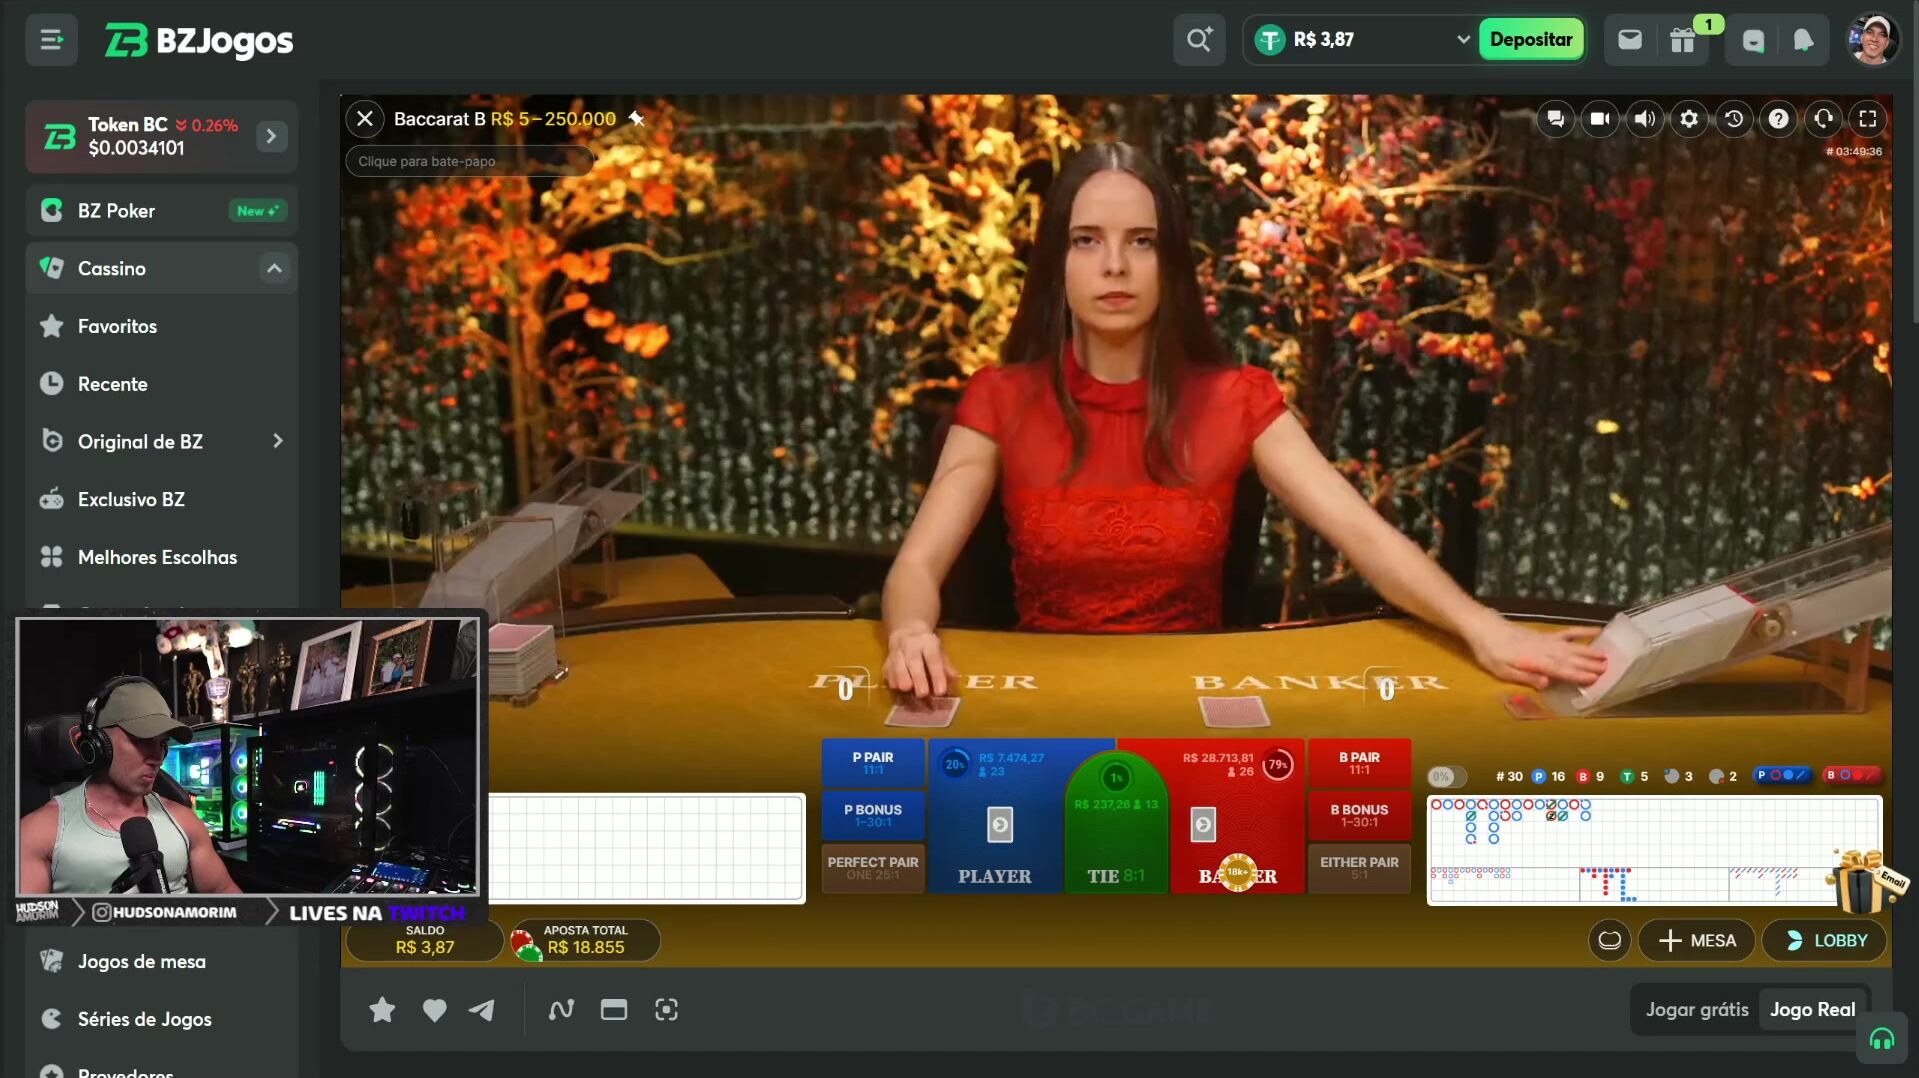The height and width of the screenshot is (1078, 1919).
Task: Toggle focus mode frame icon
Action: click(x=666, y=1010)
